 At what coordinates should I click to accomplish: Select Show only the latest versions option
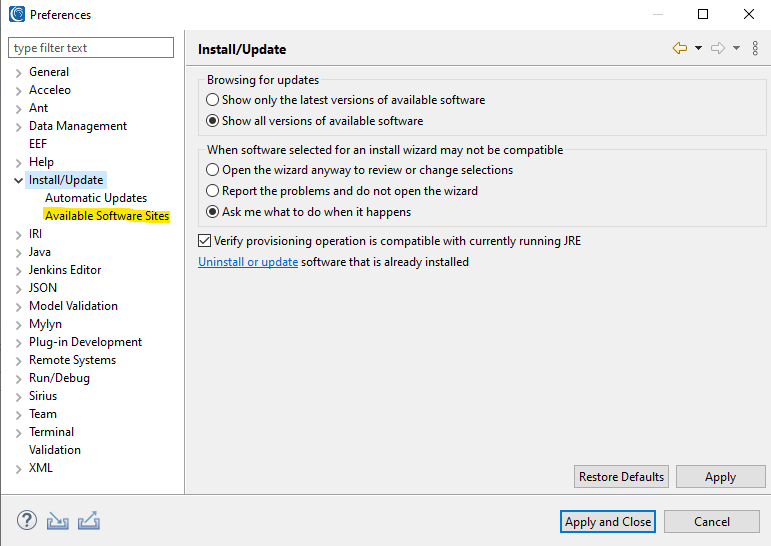[x=212, y=100]
